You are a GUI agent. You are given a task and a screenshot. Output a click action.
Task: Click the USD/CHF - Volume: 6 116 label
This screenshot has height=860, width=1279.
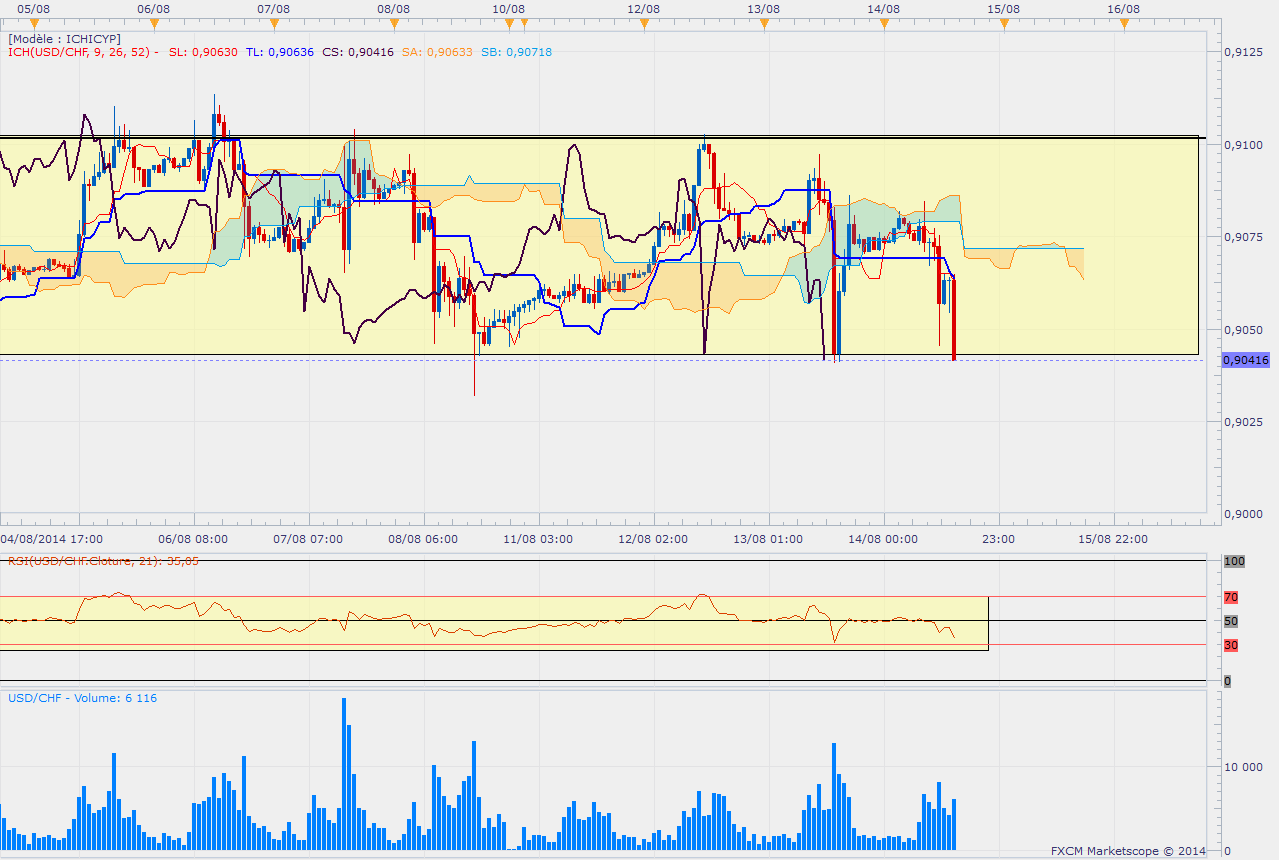pyautogui.click(x=82, y=697)
